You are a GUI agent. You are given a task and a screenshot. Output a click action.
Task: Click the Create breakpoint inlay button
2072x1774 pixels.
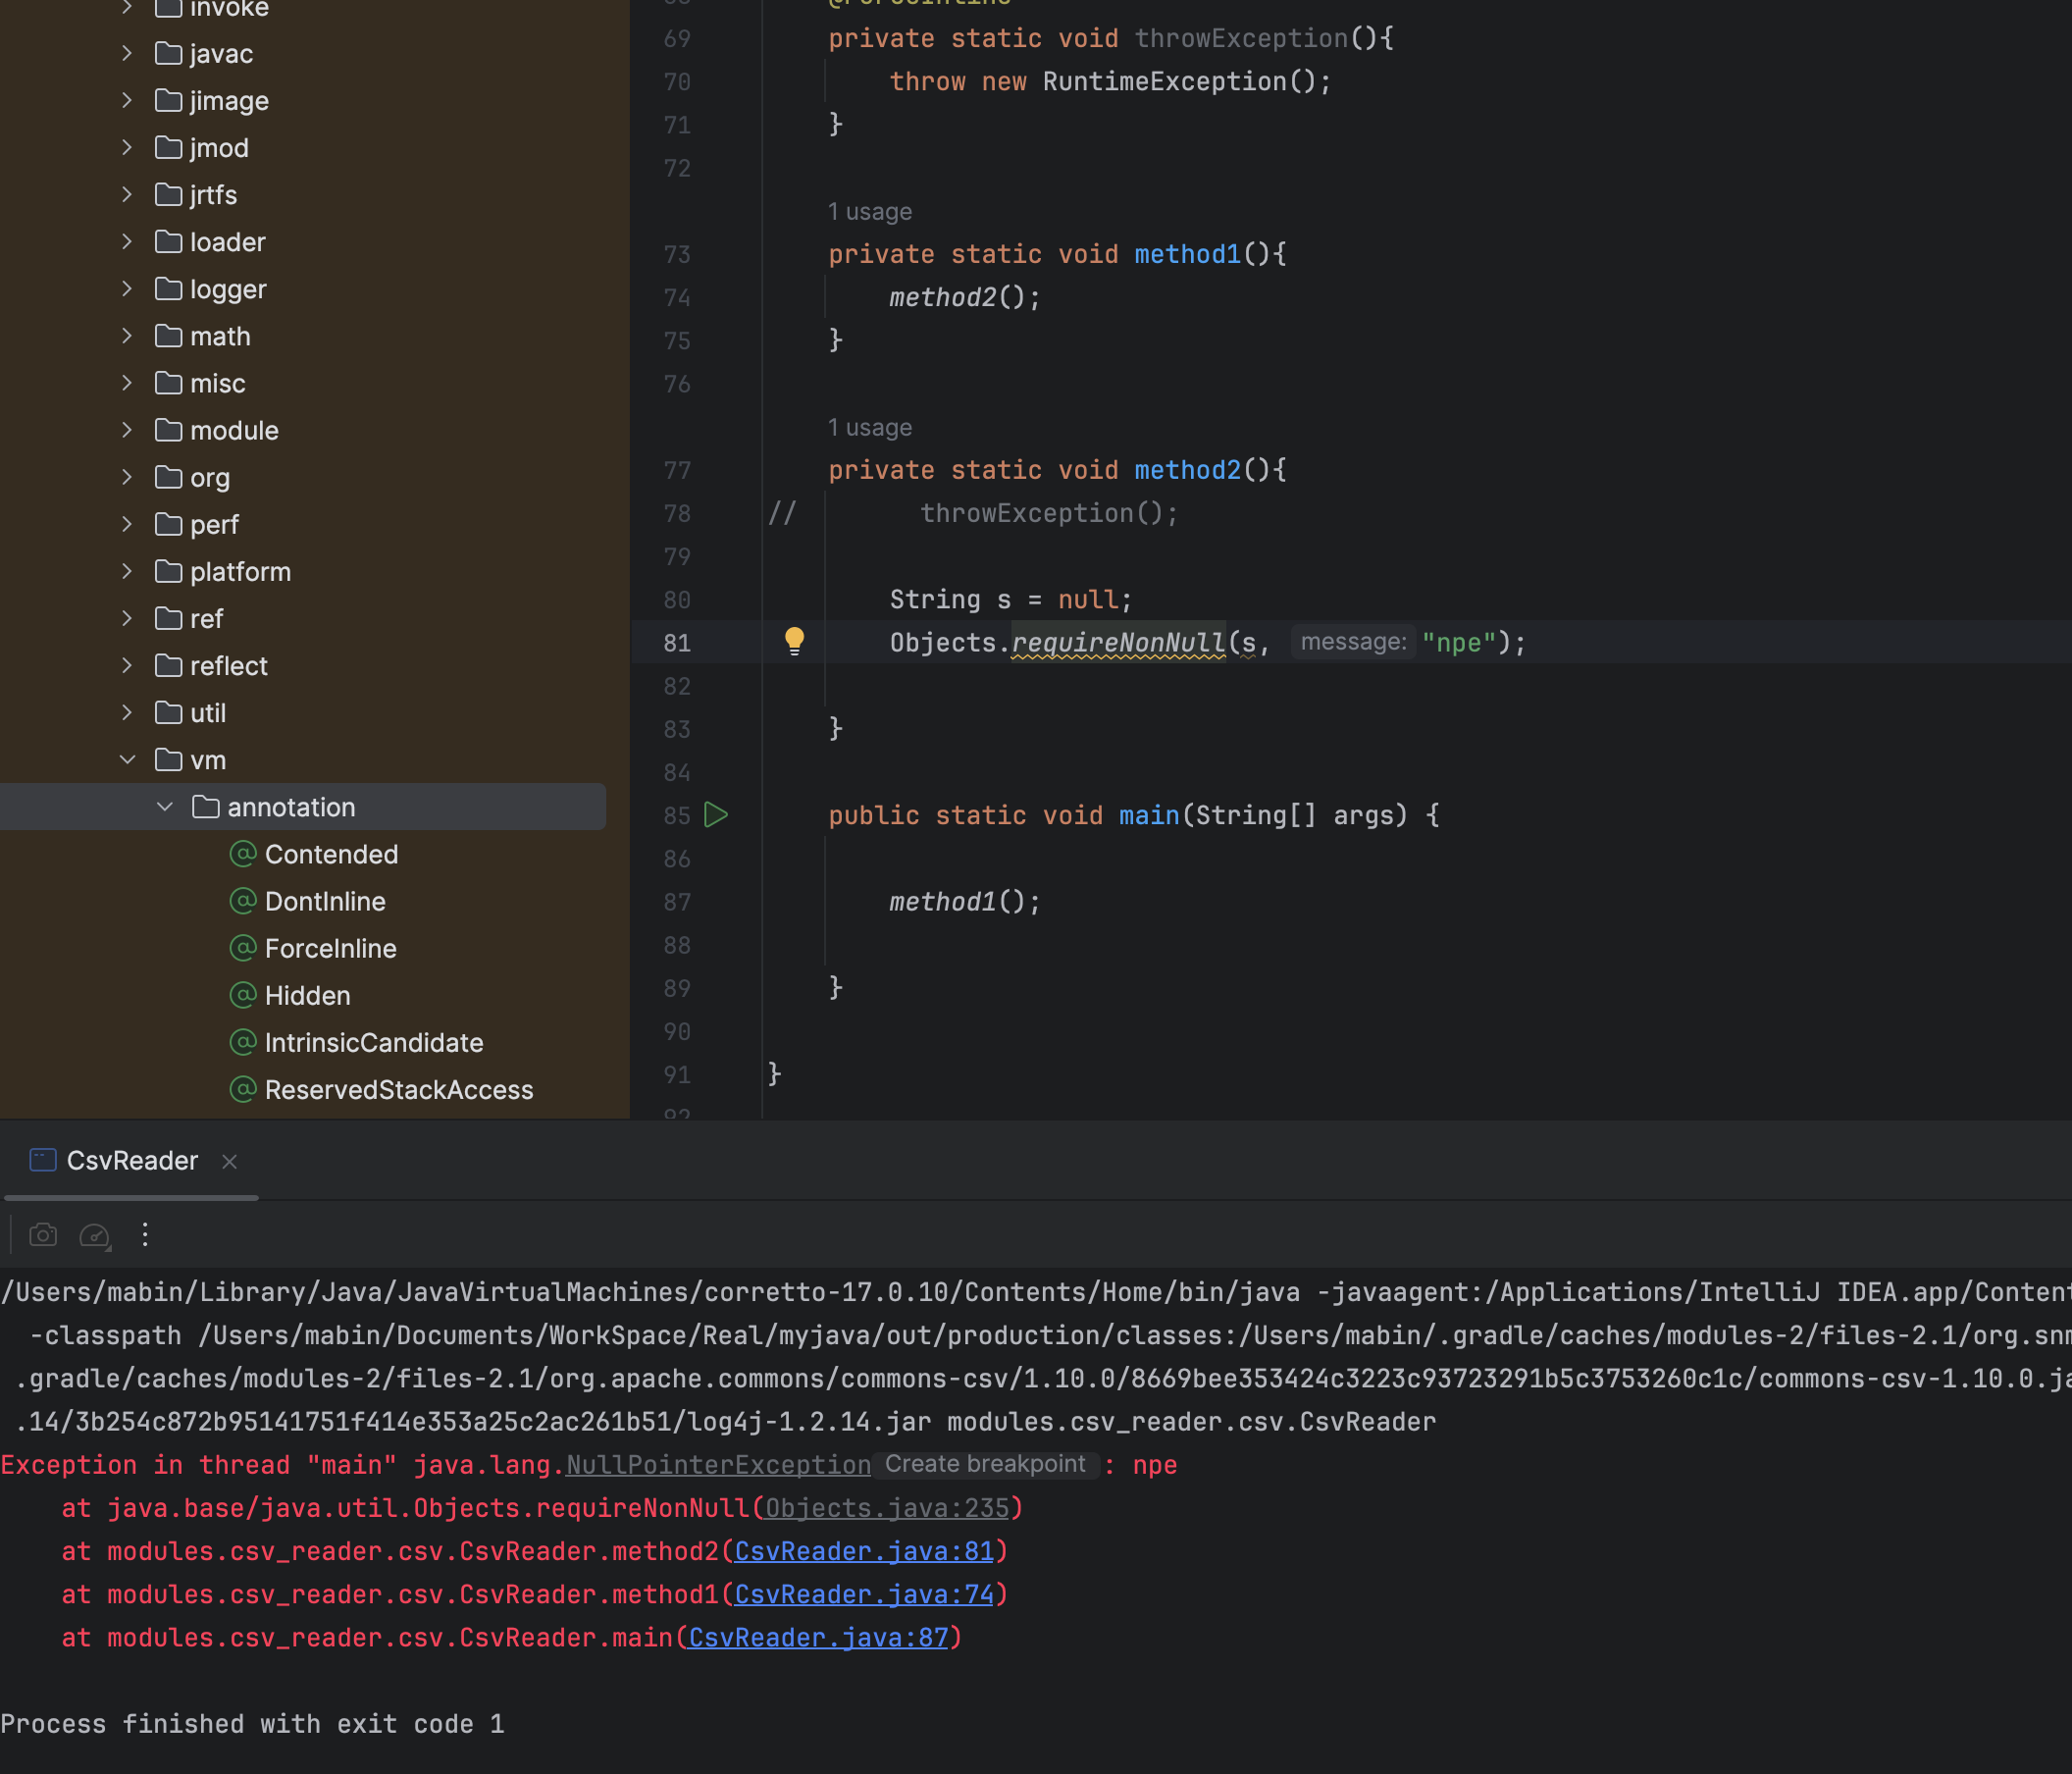[x=985, y=1464]
